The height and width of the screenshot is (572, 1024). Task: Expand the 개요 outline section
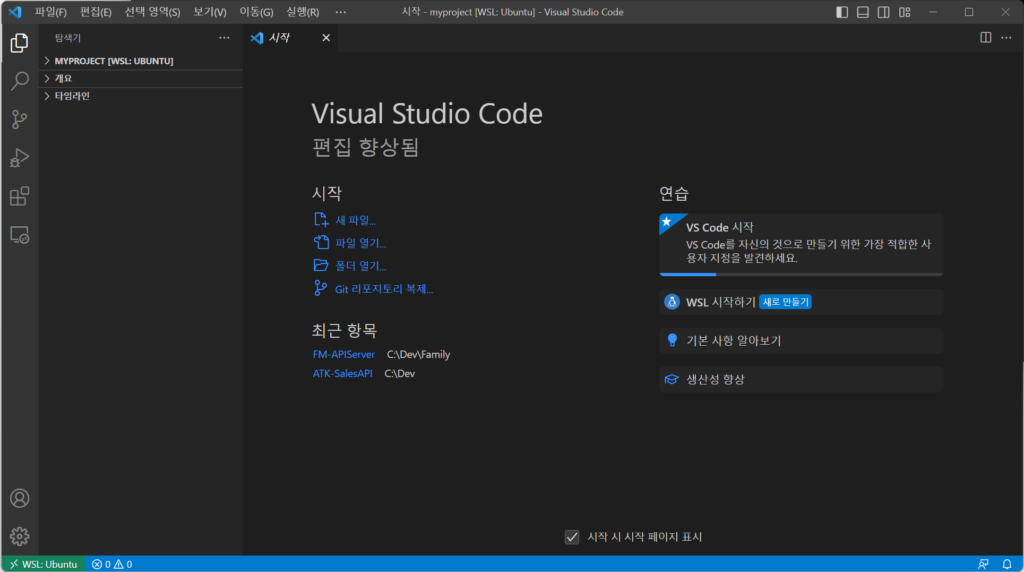tap(140, 78)
